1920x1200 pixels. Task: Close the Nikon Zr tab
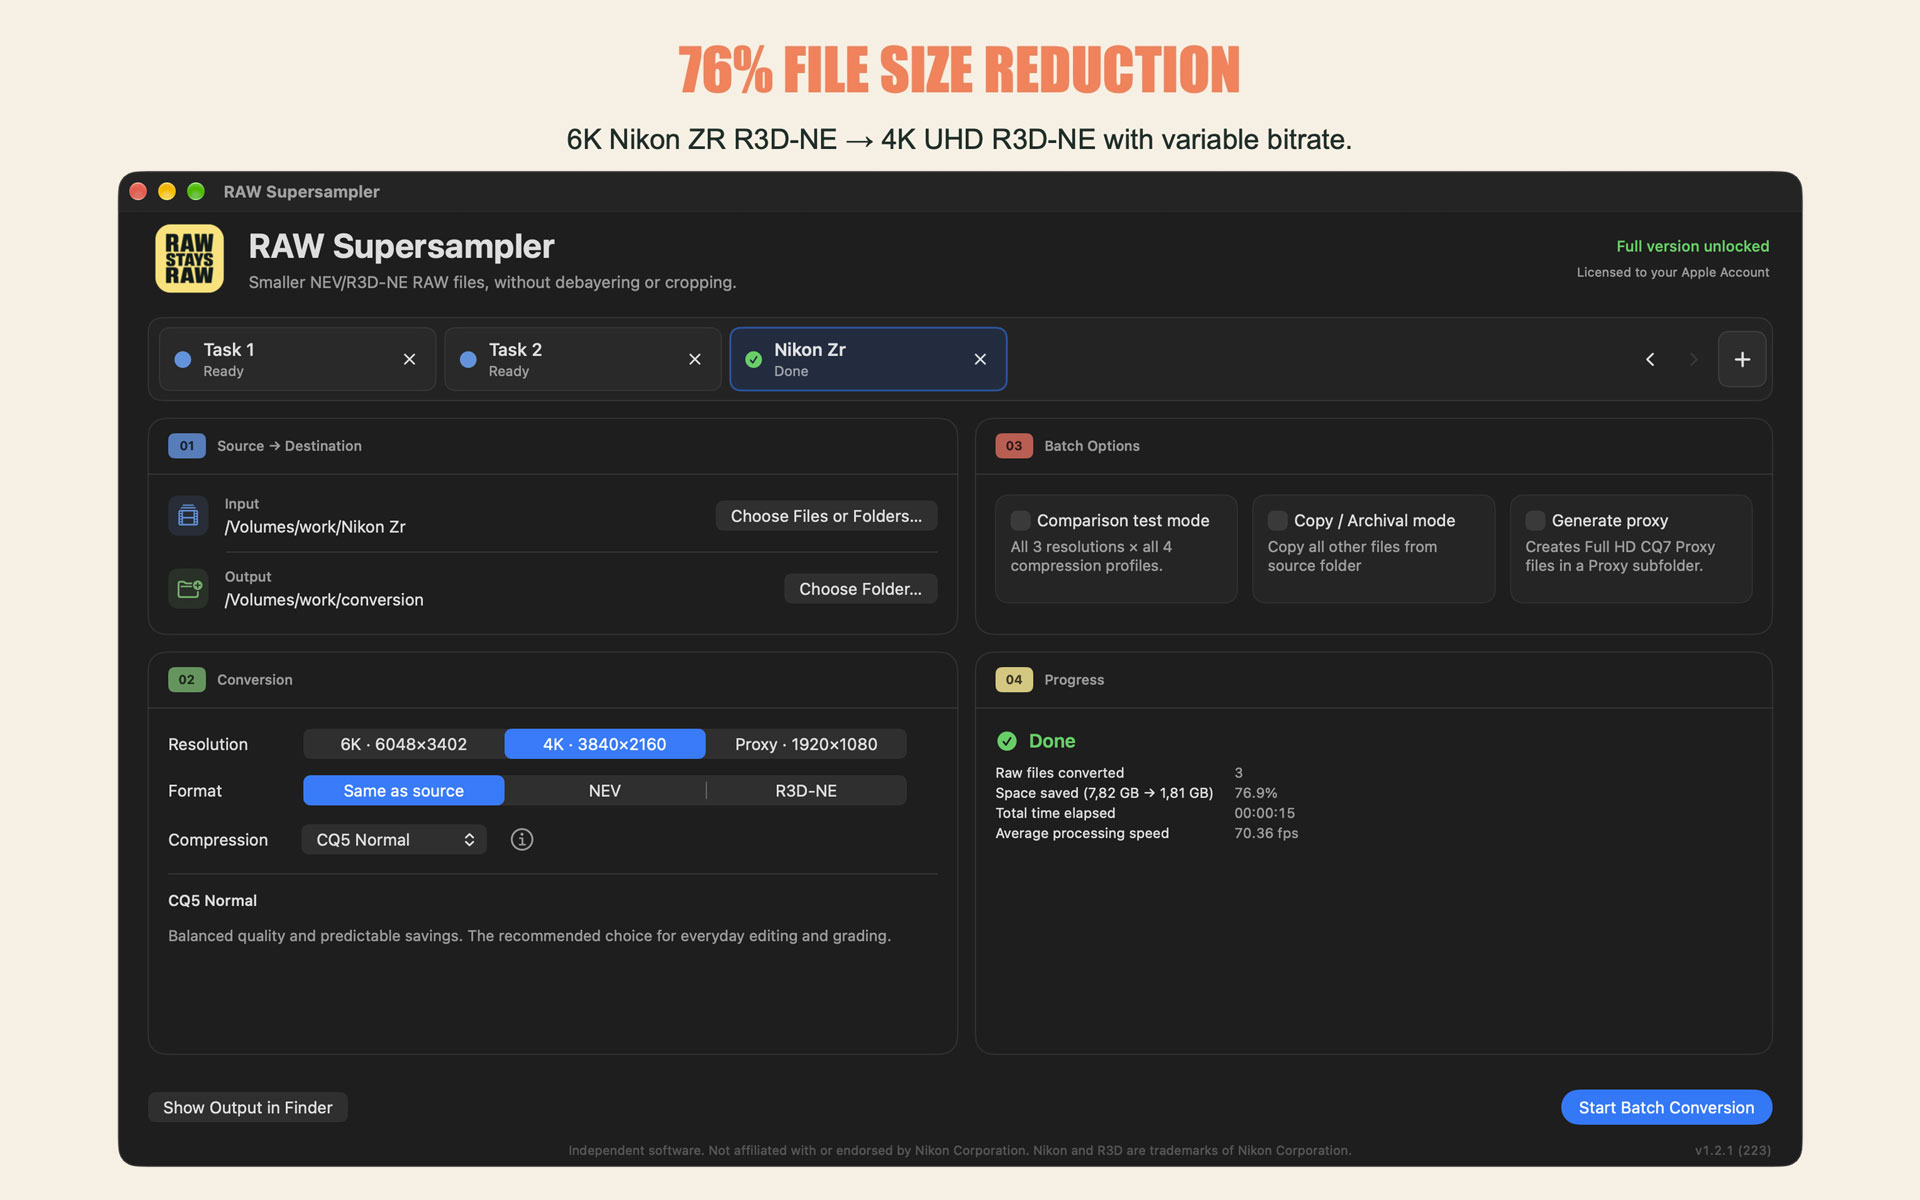point(980,359)
